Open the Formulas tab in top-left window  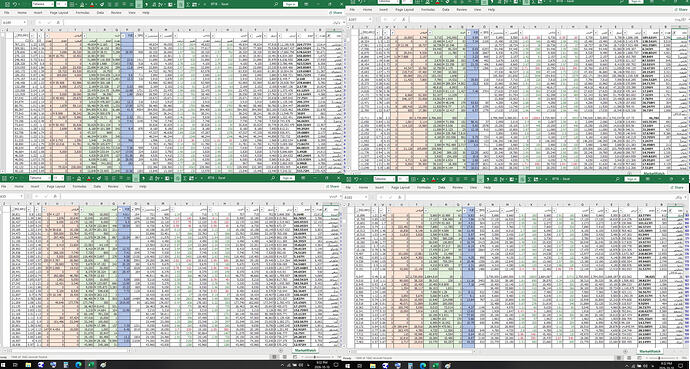[82, 13]
